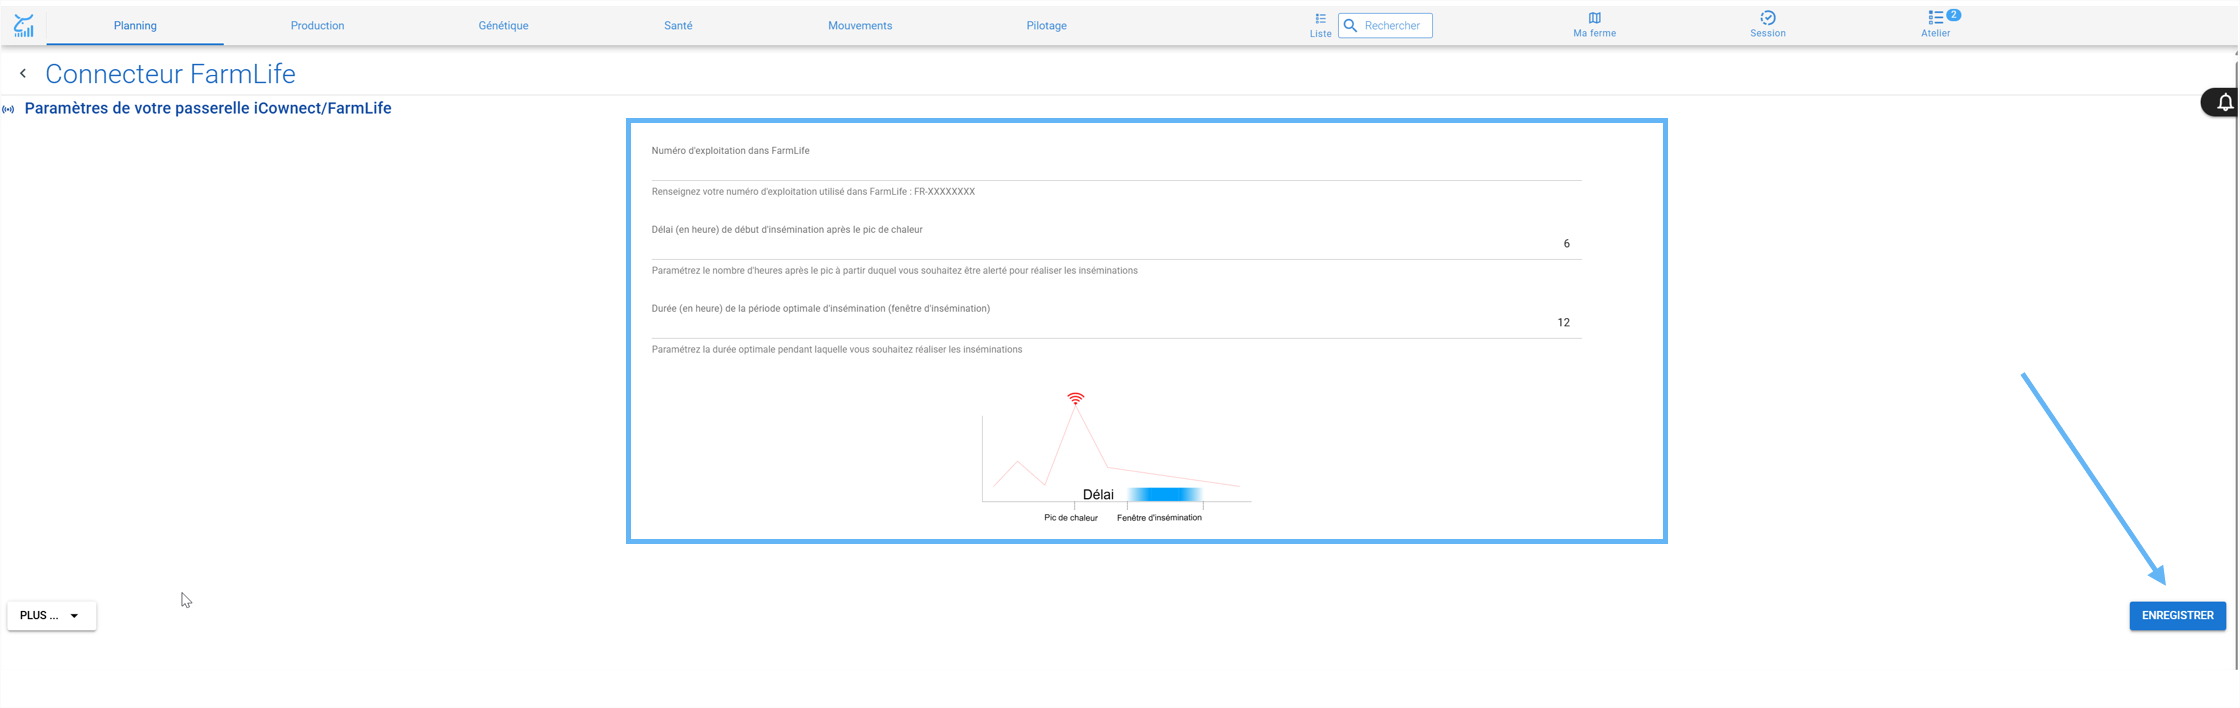The width and height of the screenshot is (2240, 708).
Task: Open the notifications bell
Action: pyautogui.click(x=2225, y=102)
